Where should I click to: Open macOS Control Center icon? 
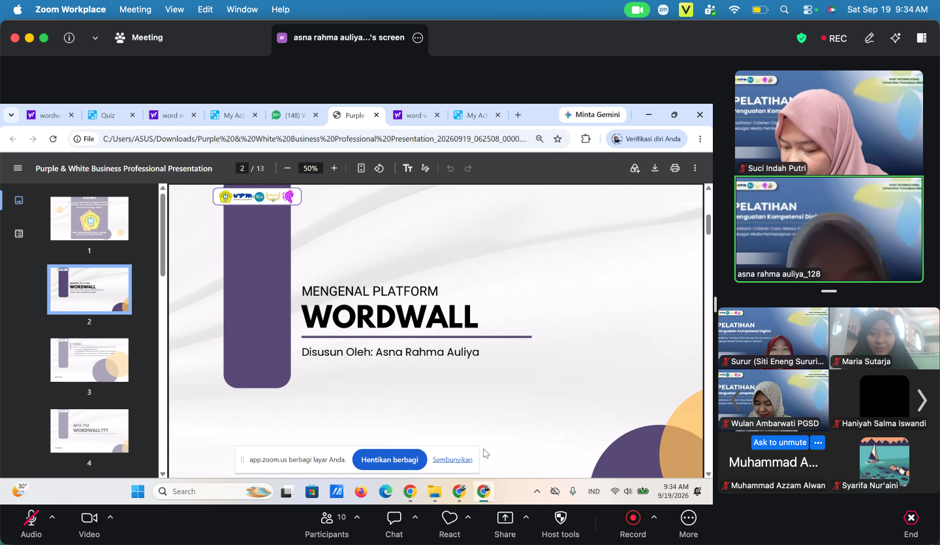[809, 10]
